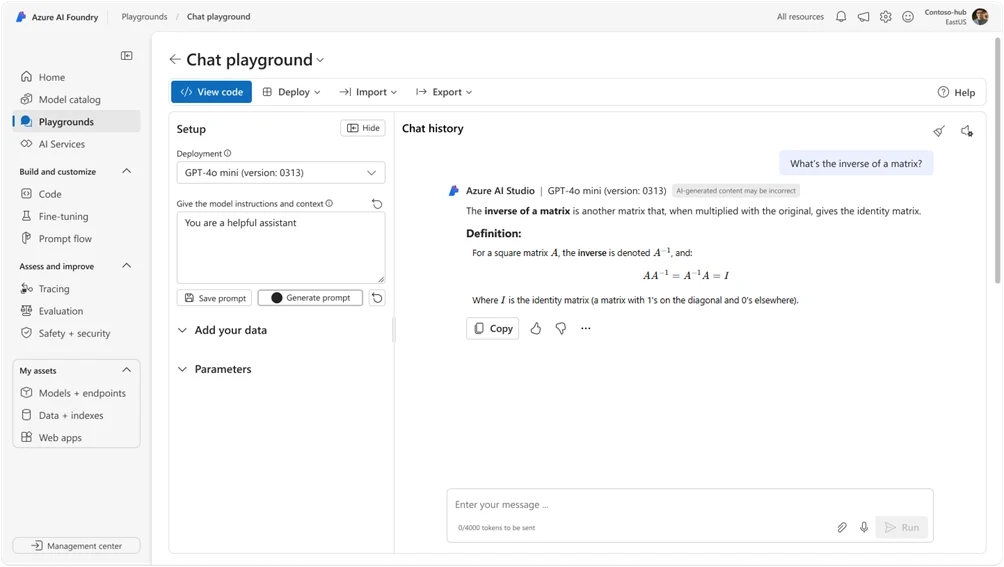Click All resources link

point(800,17)
